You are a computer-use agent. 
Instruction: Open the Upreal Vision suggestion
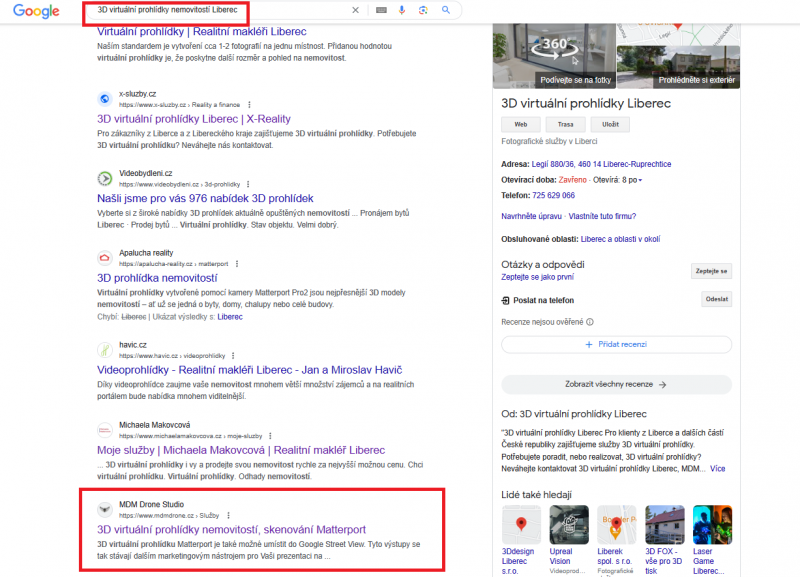(x=569, y=540)
